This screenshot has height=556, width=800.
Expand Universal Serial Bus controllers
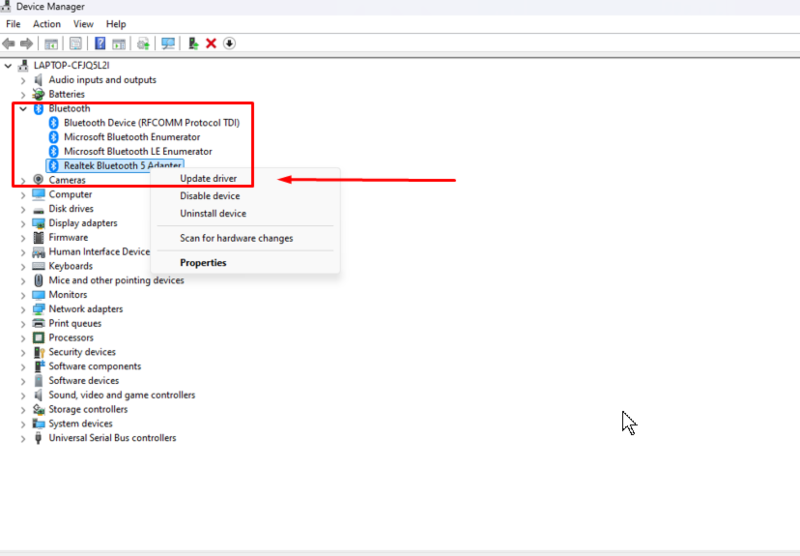(x=23, y=438)
